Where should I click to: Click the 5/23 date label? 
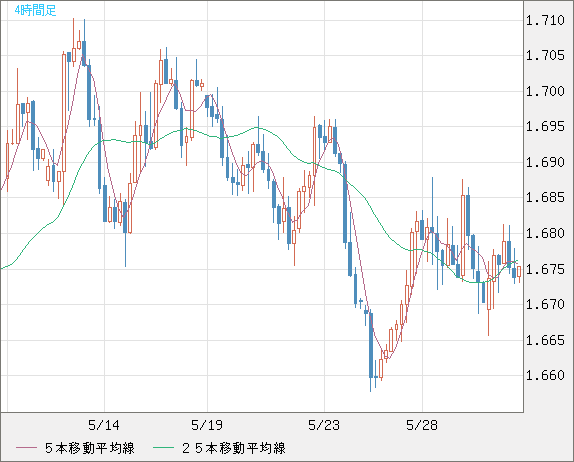(324, 425)
